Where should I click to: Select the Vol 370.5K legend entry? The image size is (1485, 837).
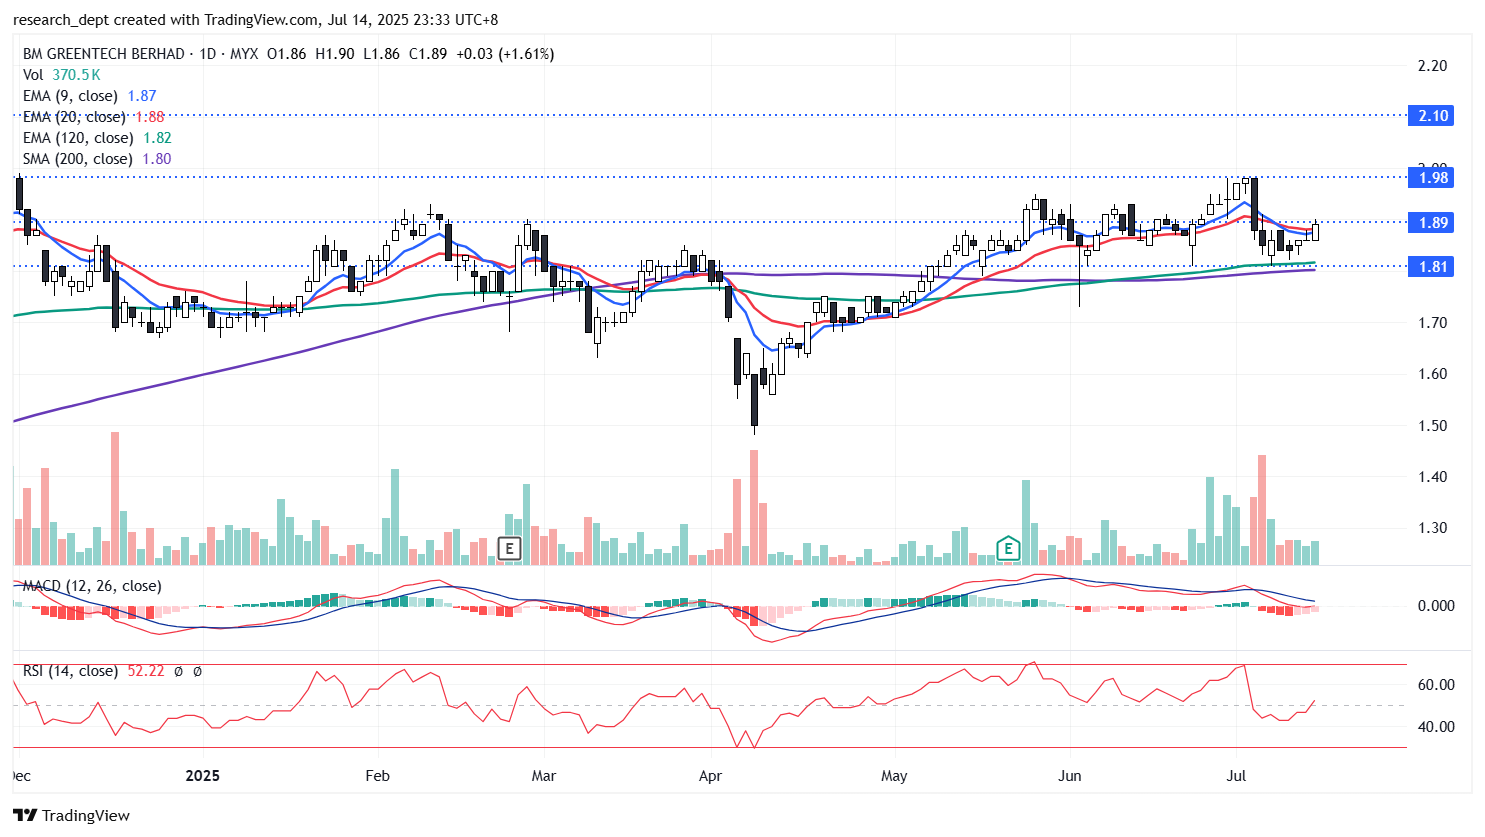pyautogui.click(x=62, y=75)
